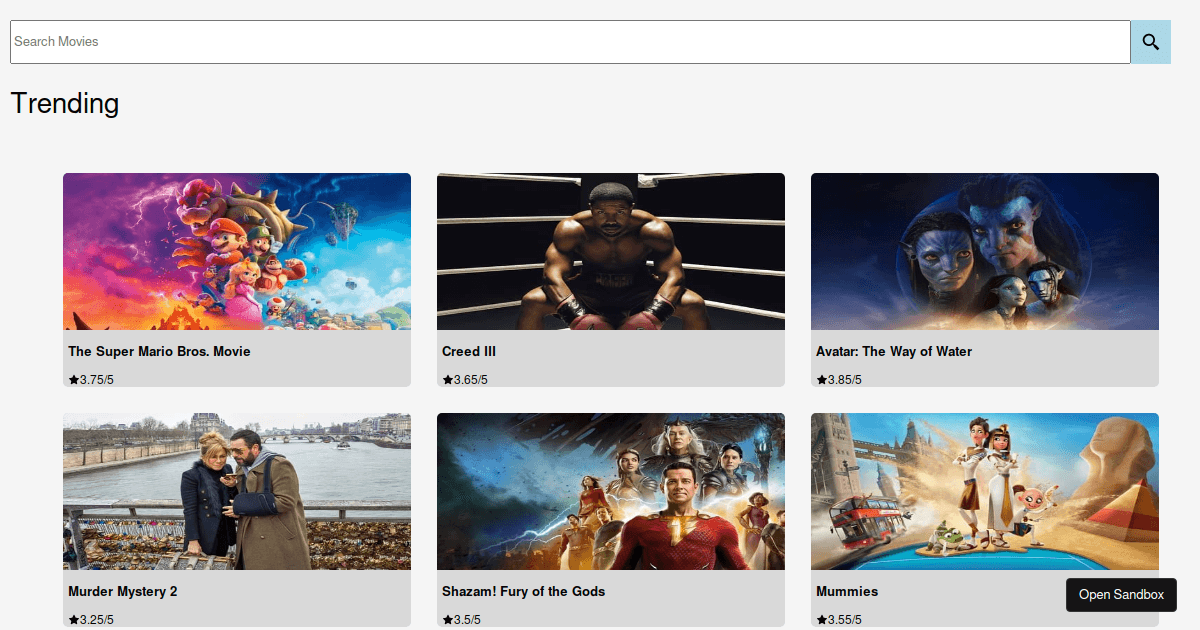
Task: View the Murder Mystery 2 poster
Action: (x=237, y=491)
